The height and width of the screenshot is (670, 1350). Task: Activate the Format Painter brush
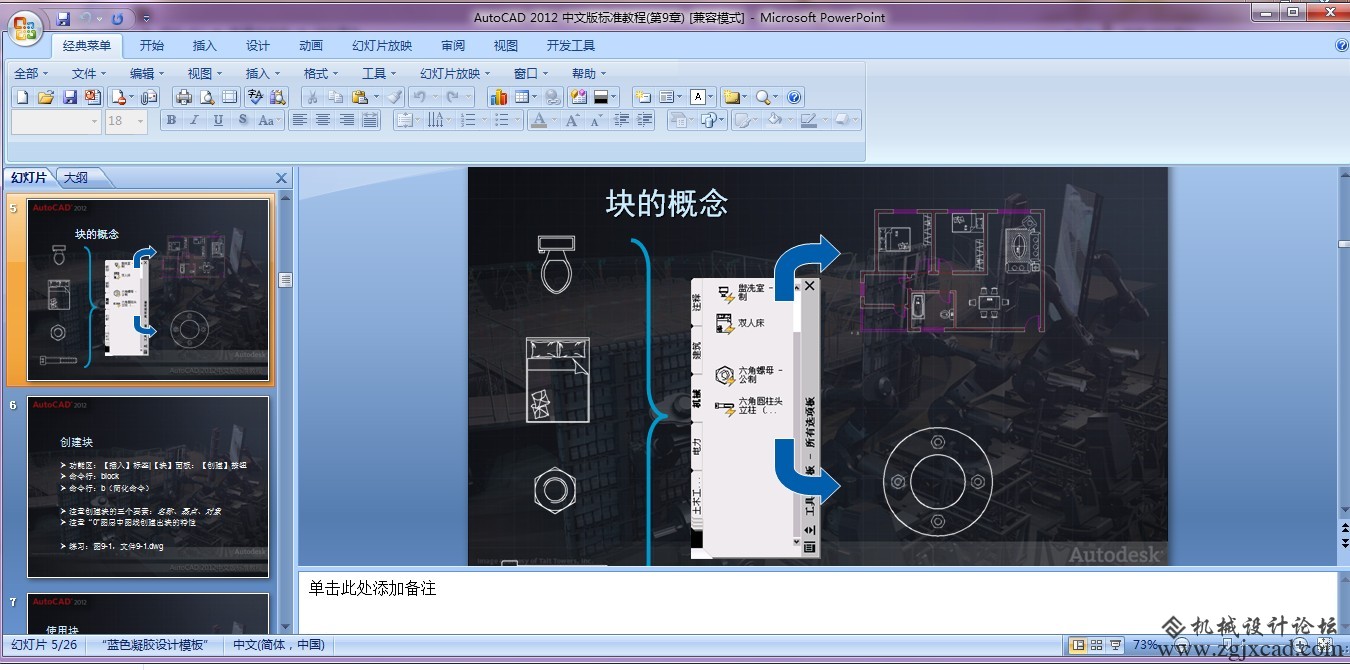[394, 97]
